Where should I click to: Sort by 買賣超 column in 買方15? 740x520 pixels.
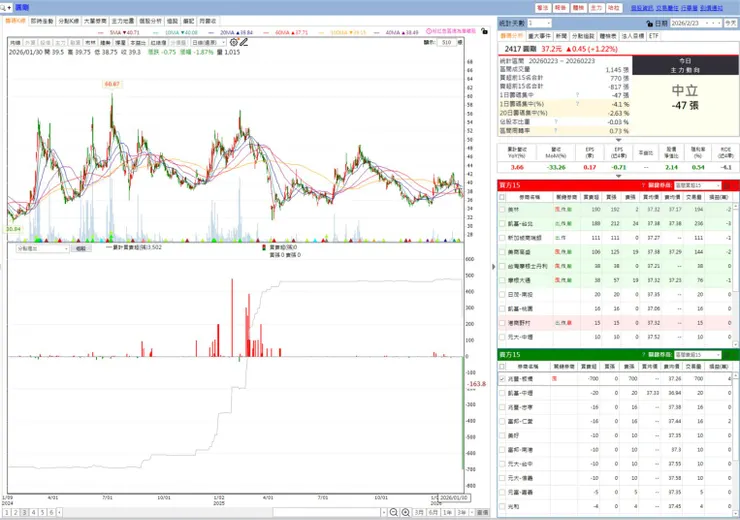(x=591, y=197)
